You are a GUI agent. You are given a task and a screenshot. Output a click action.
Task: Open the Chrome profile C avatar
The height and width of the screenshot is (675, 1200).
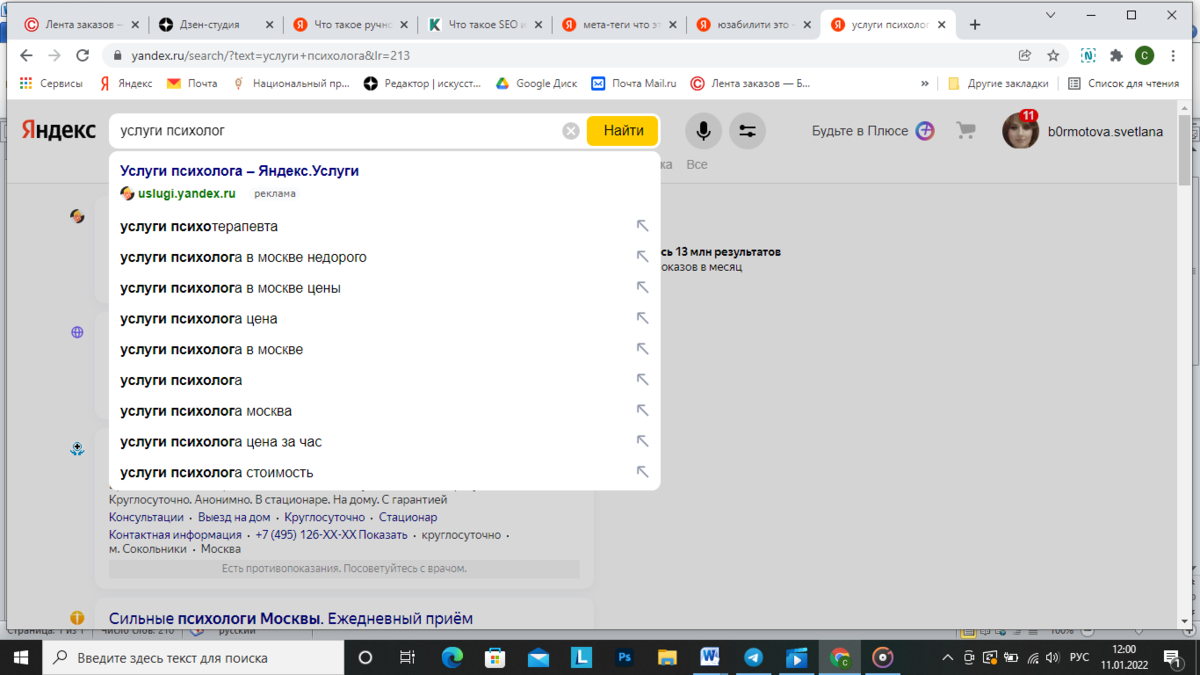tap(1145, 56)
